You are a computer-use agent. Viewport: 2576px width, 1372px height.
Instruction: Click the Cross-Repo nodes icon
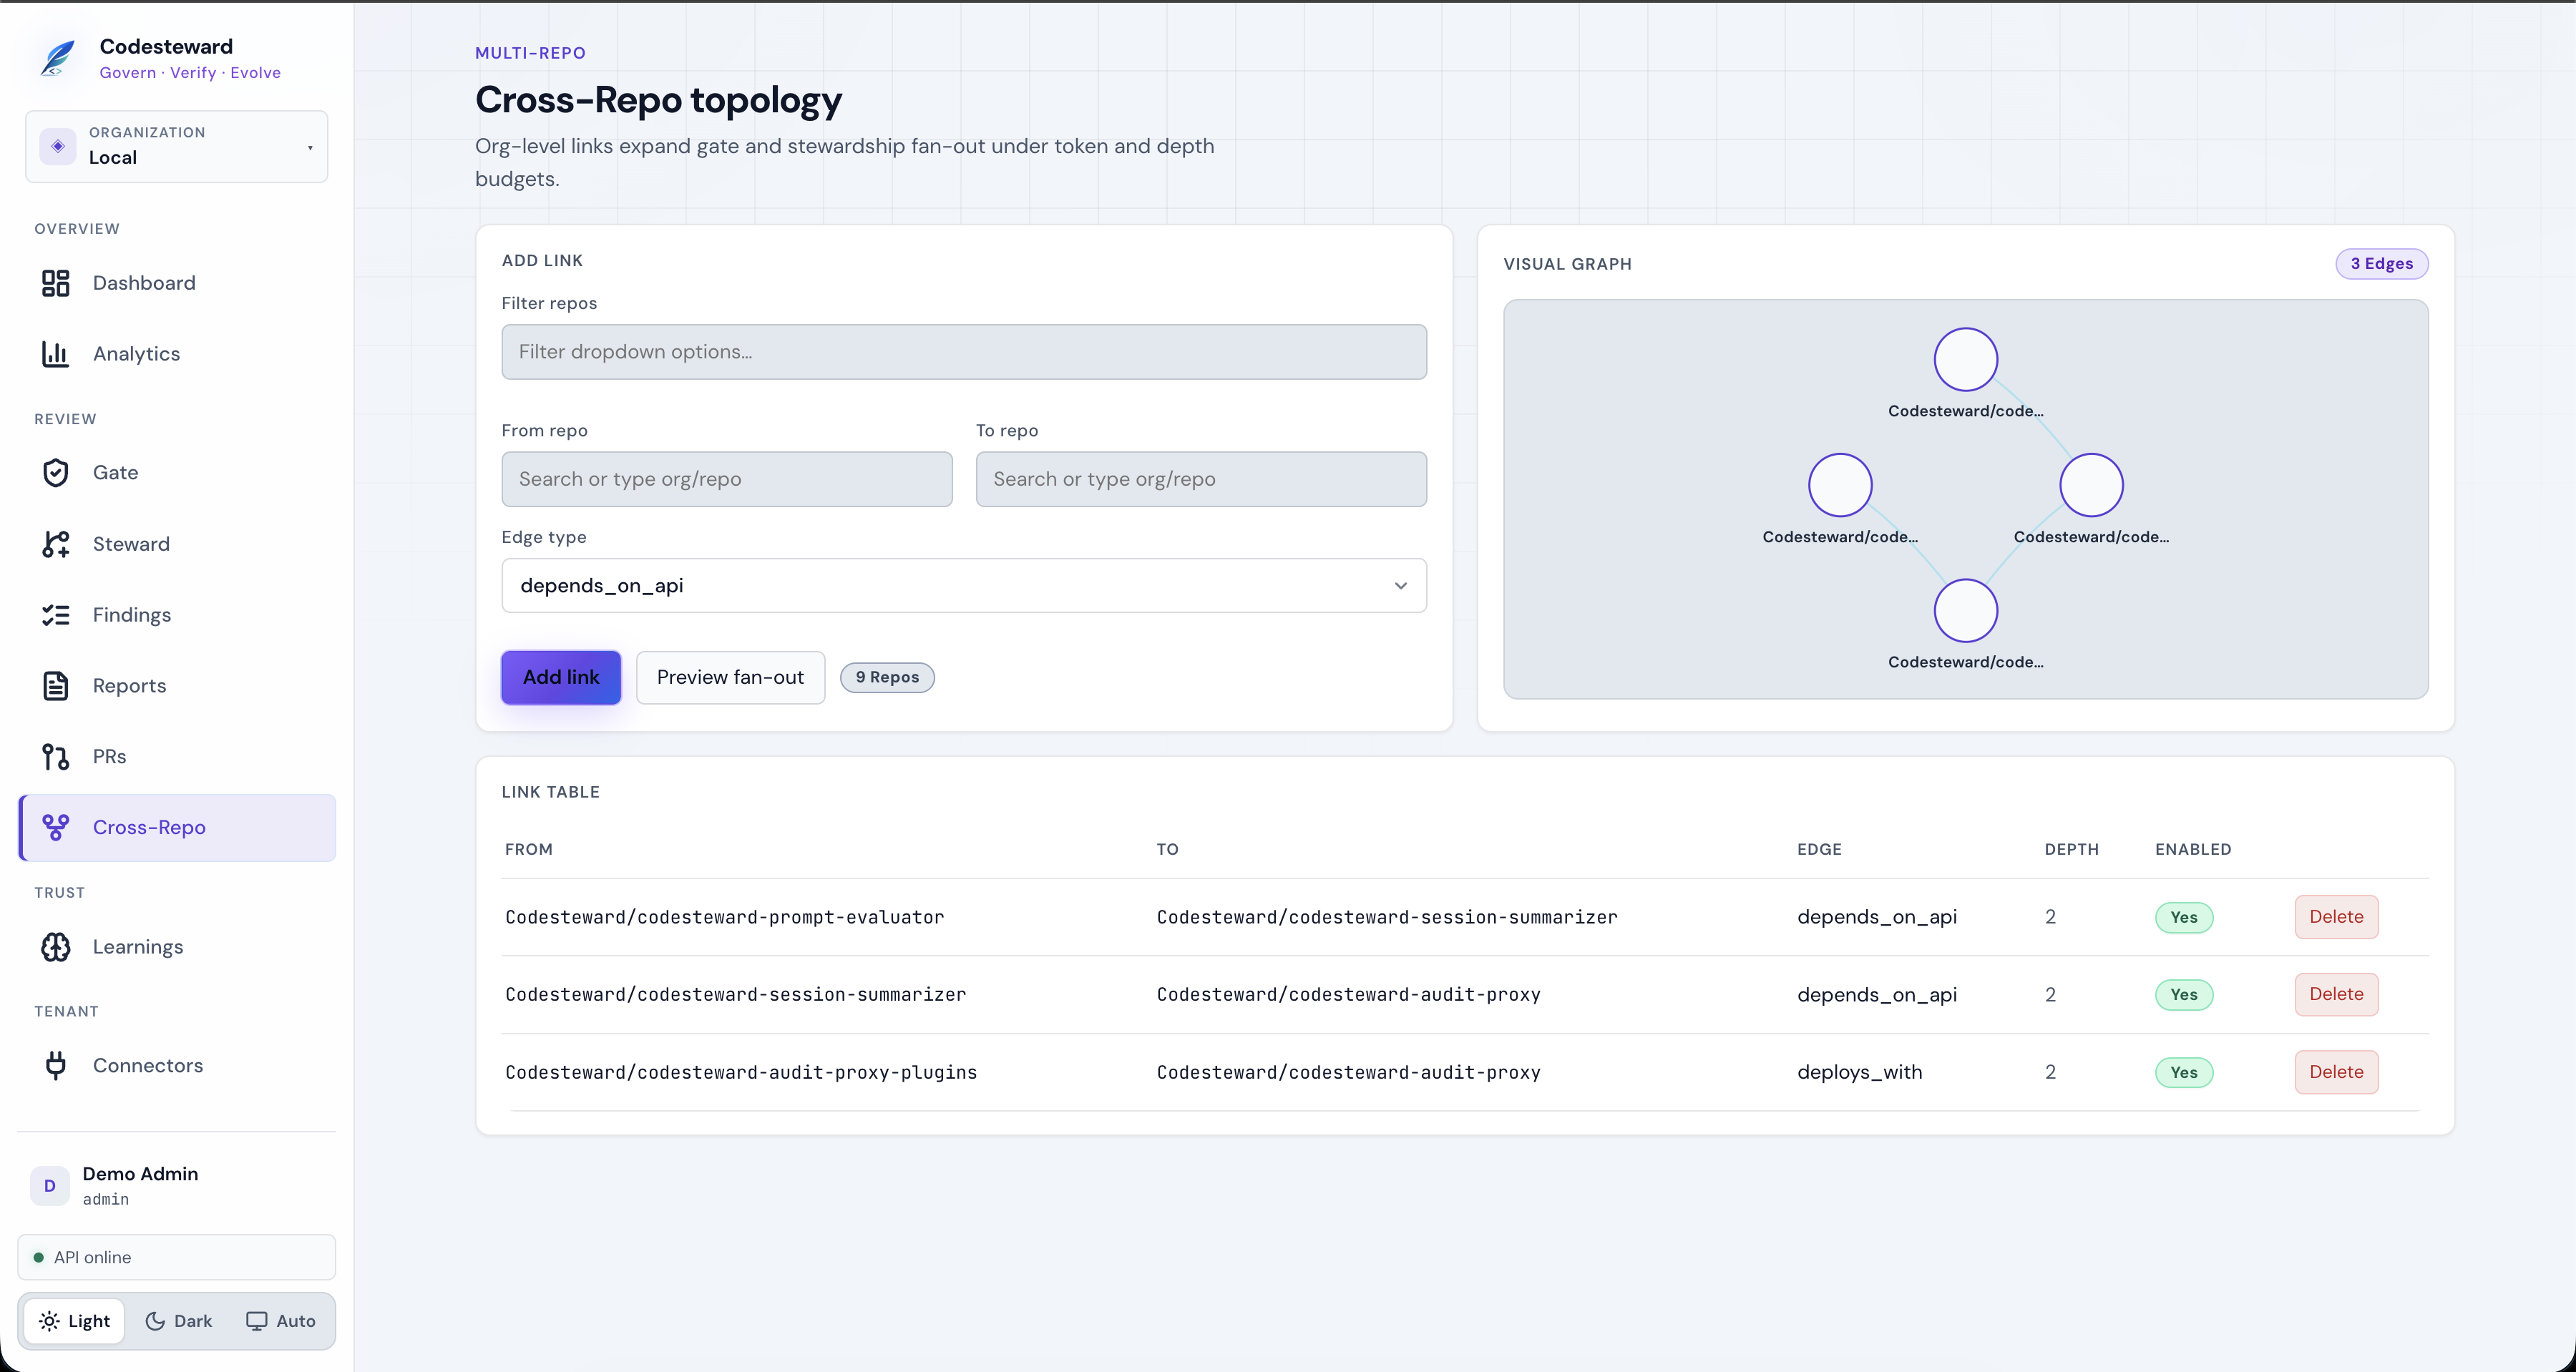[x=55, y=828]
